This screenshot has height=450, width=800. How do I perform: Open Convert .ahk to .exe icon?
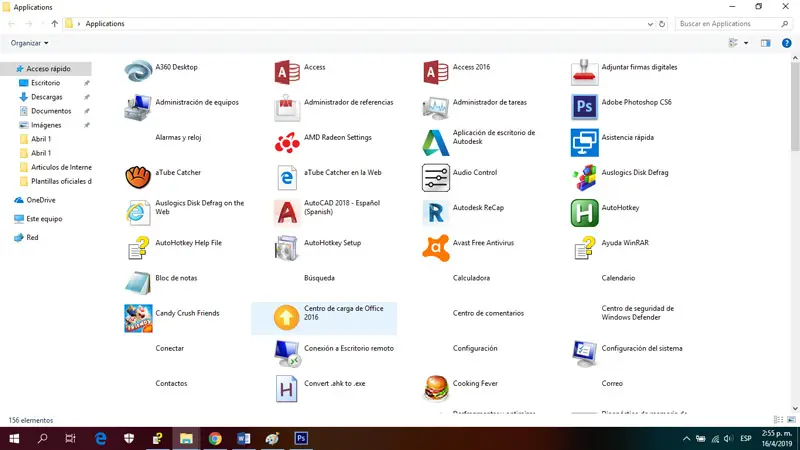click(x=287, y=389)
